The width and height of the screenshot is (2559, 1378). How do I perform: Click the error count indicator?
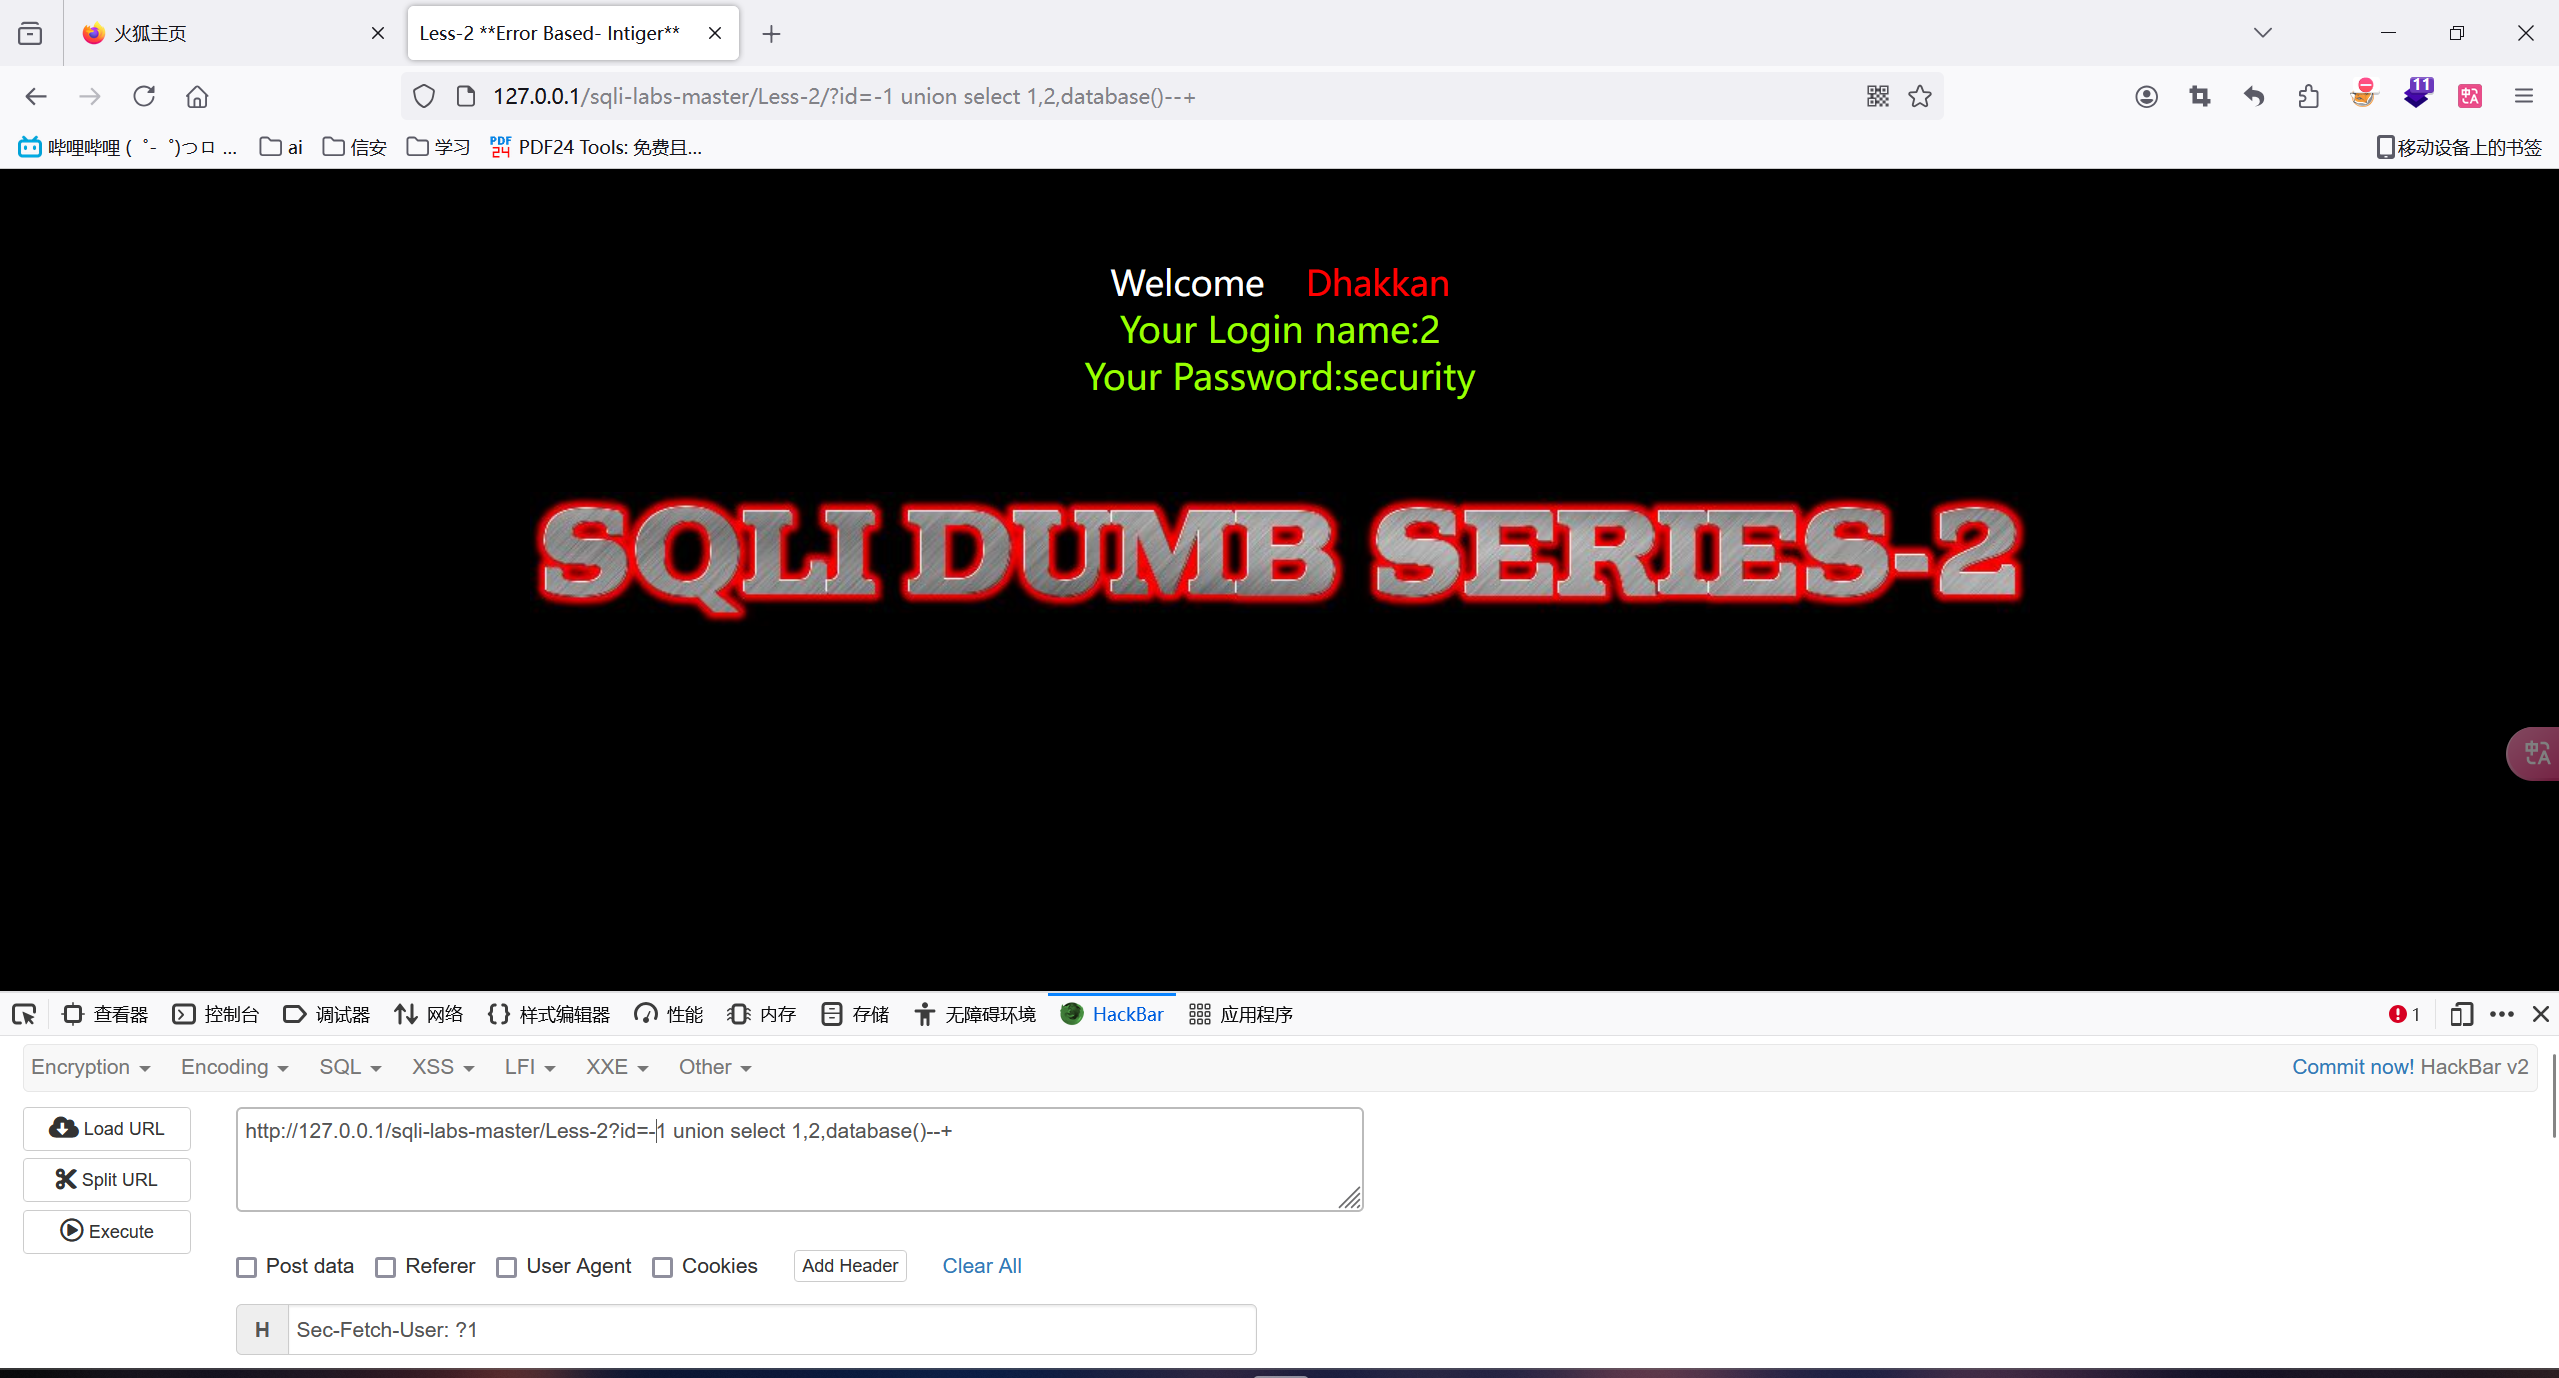pyautogui.click(x=2404, y=1014)
